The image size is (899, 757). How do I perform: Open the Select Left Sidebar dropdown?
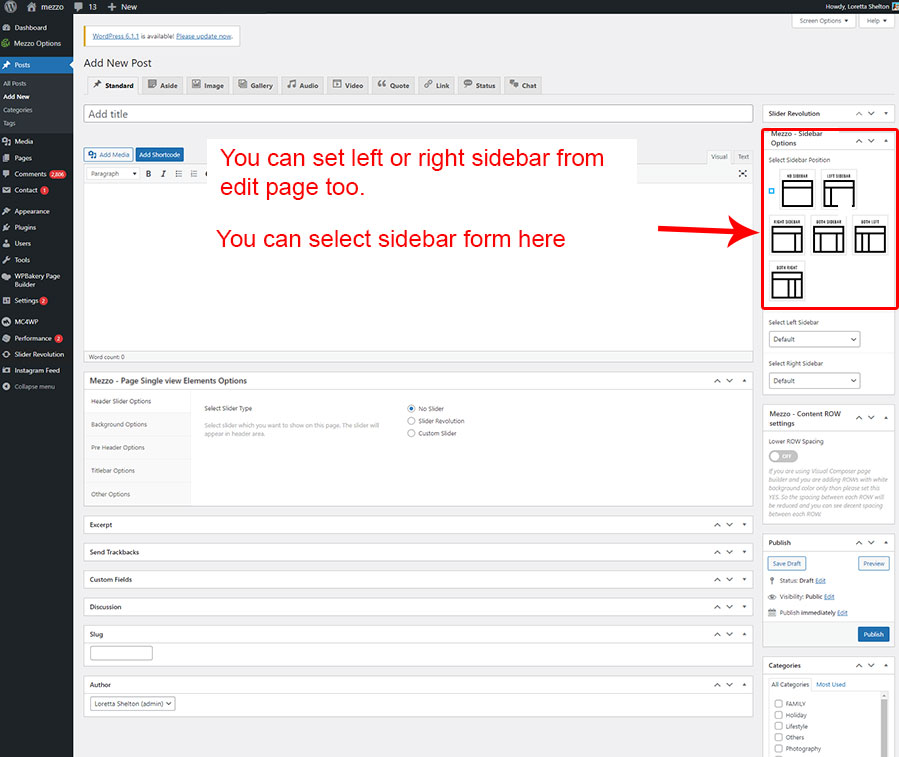point(814,340)
